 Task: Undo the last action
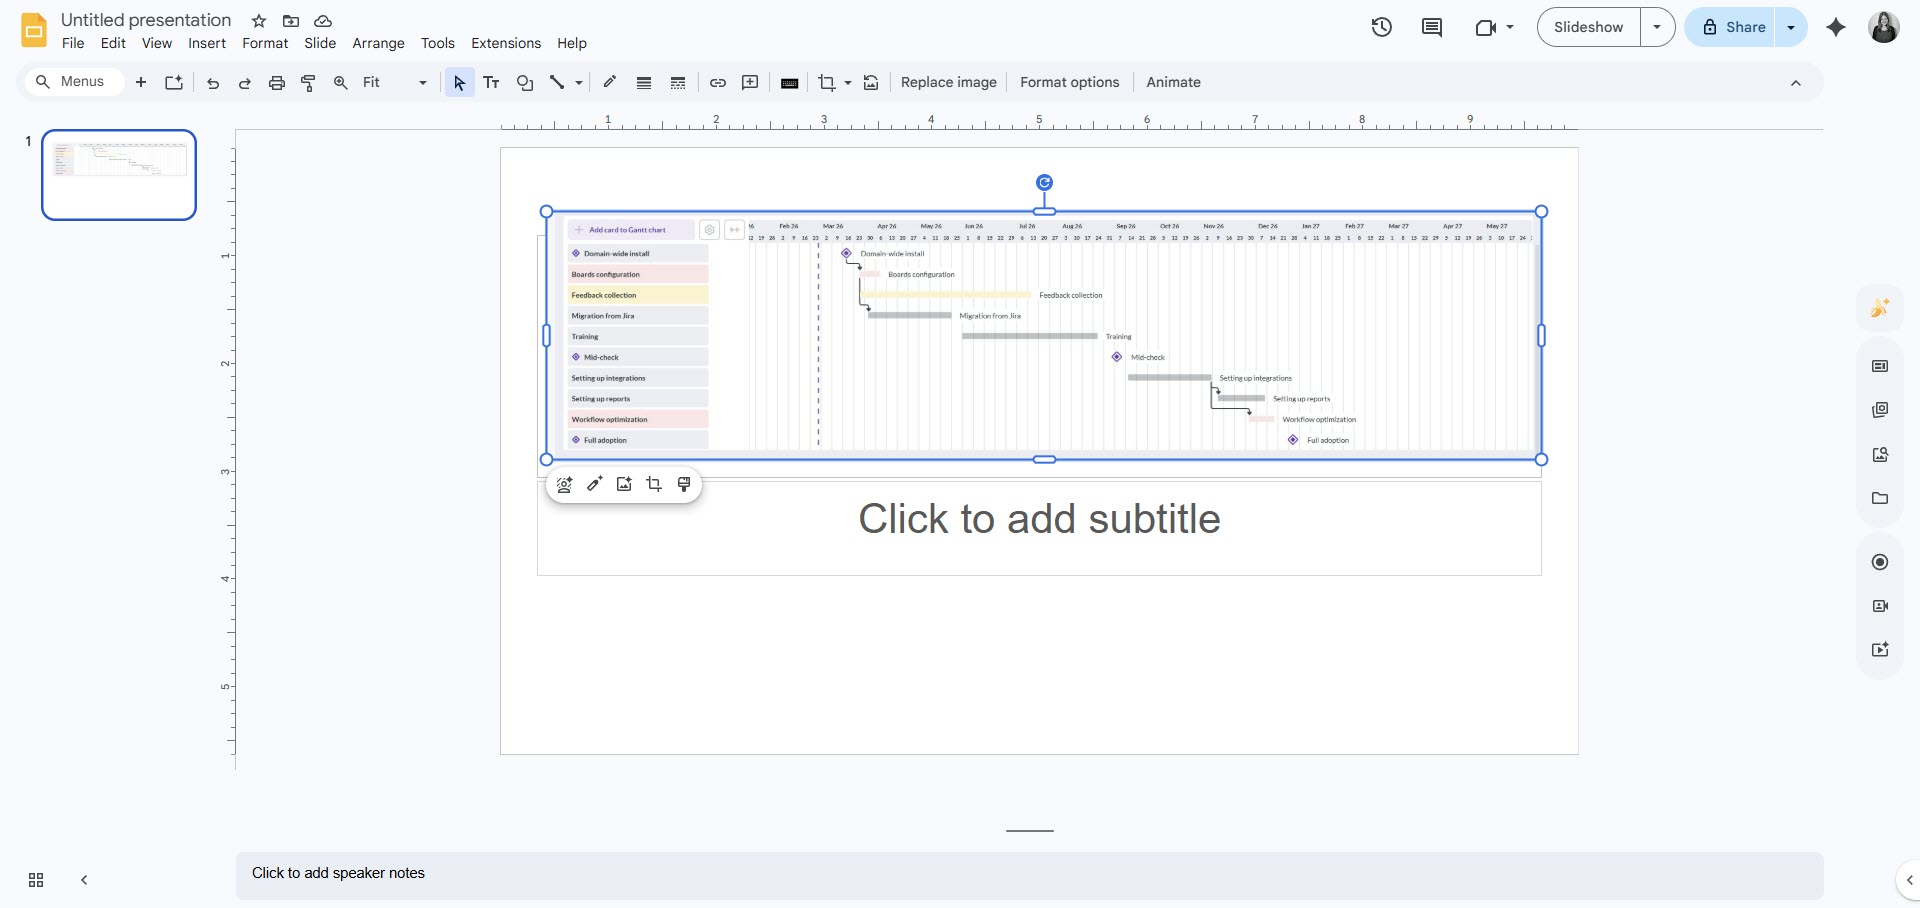pyautogui.click(x=211, y=82)
